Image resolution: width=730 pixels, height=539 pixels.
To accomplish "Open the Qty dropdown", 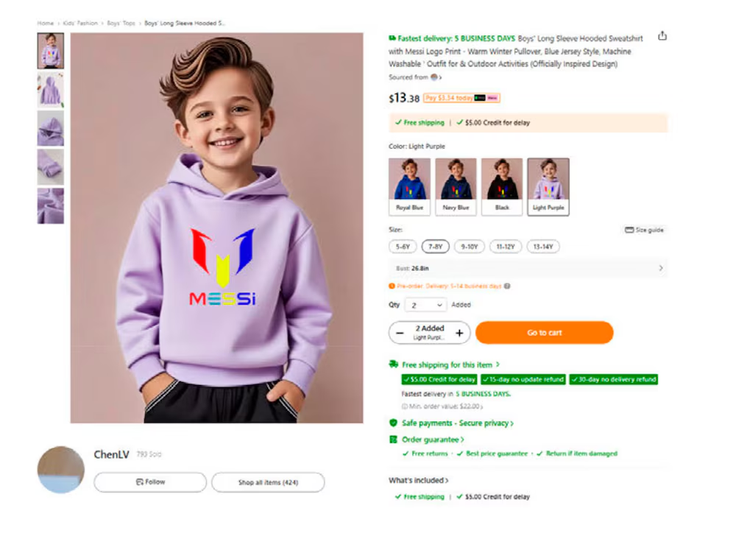I will [426, 305].
